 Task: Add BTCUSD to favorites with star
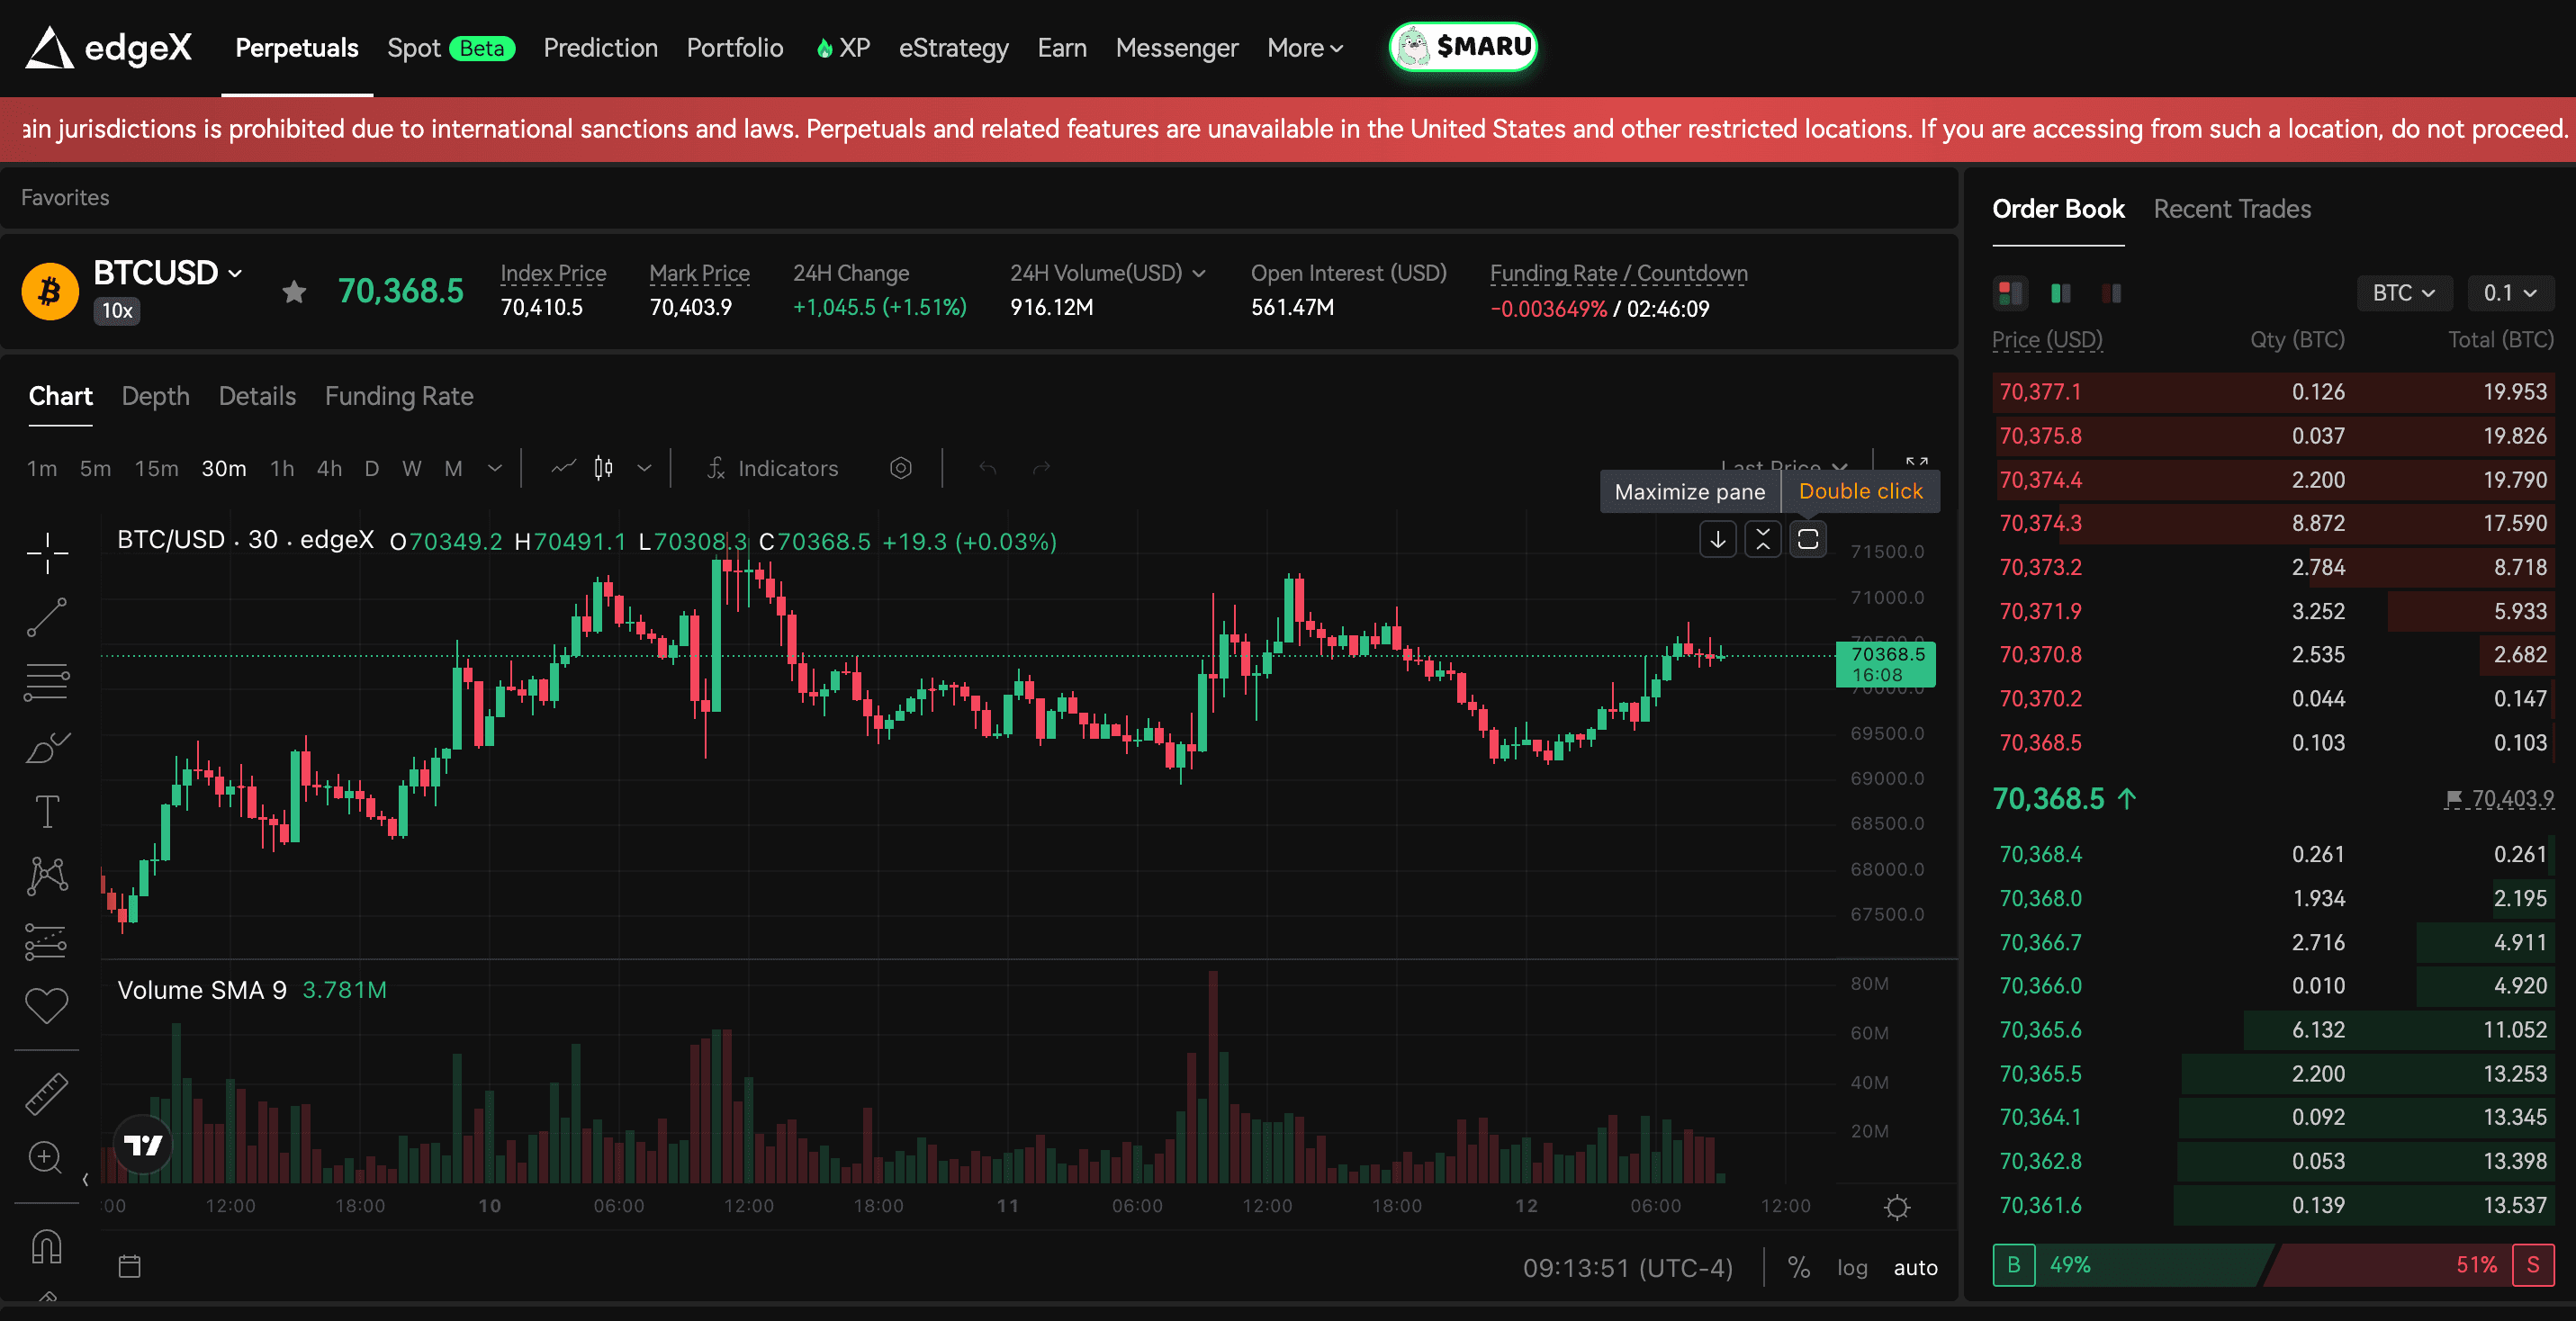pyautogui.click(x=294, y=292)
